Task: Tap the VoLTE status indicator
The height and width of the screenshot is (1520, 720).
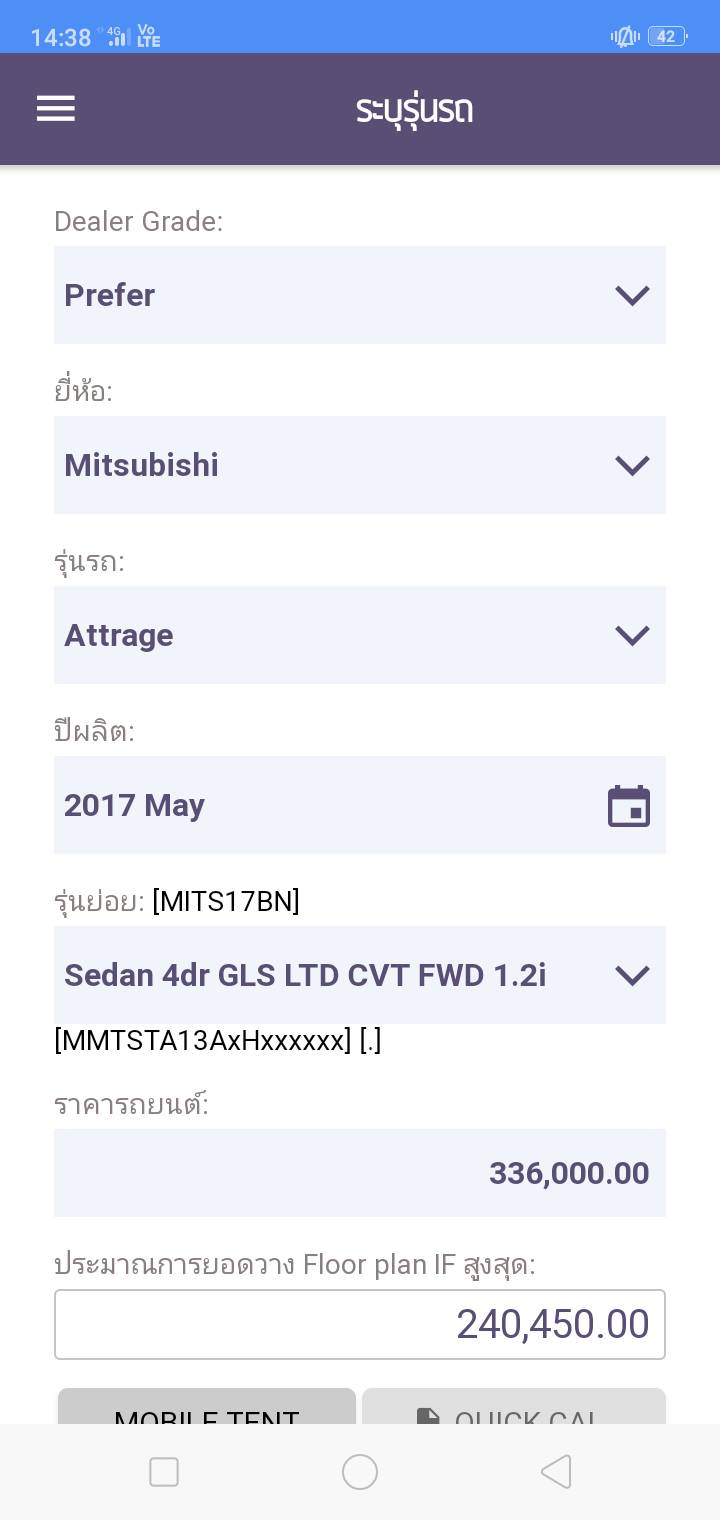Action: 148,37
